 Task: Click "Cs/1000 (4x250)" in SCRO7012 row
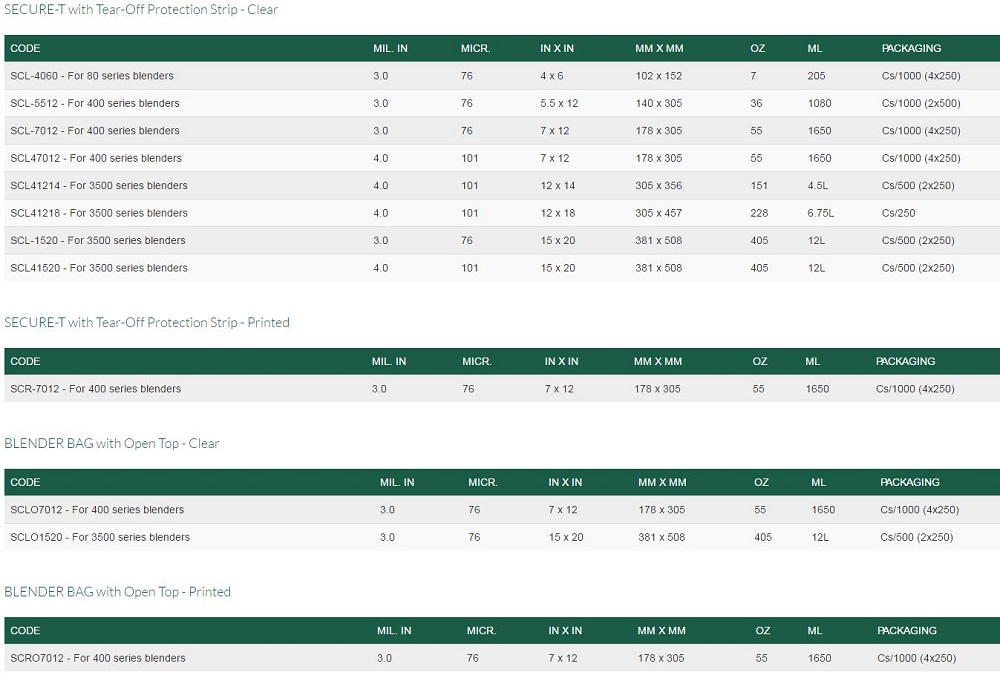916,658
